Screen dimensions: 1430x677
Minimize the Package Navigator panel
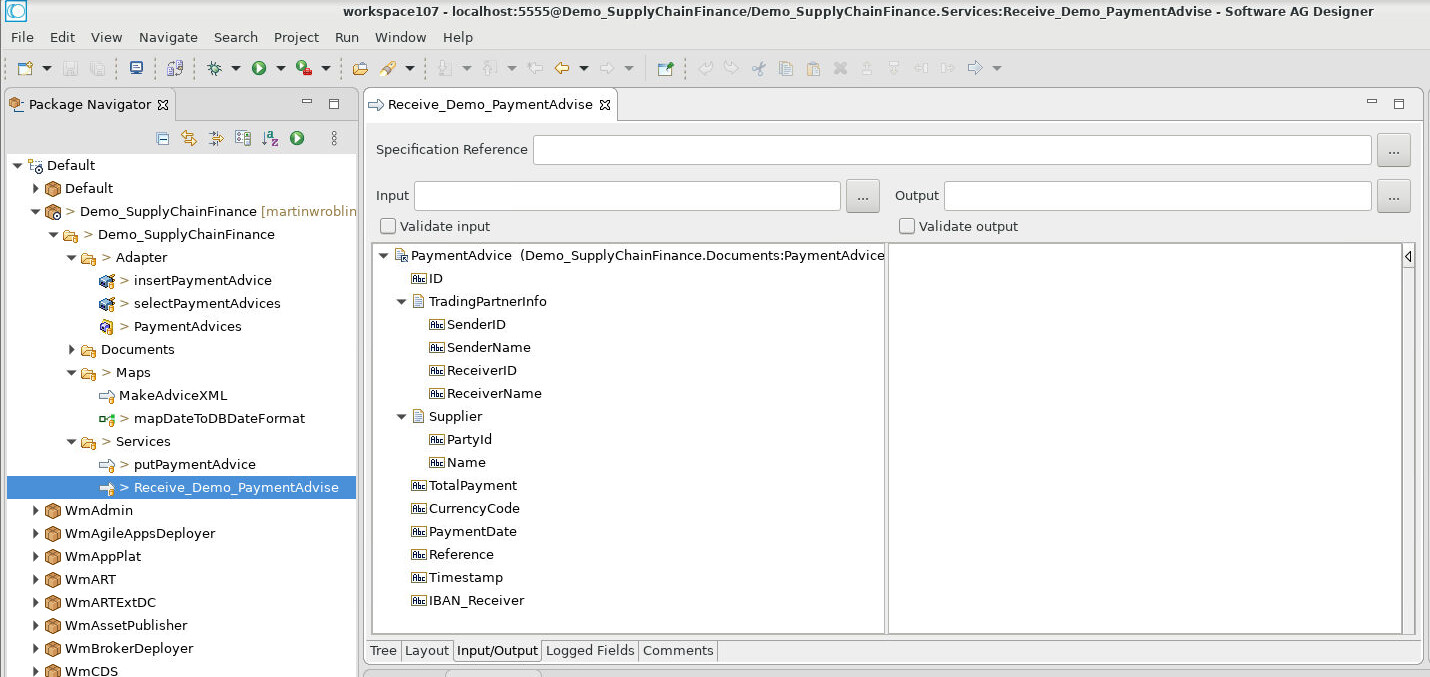coord(308,103)
